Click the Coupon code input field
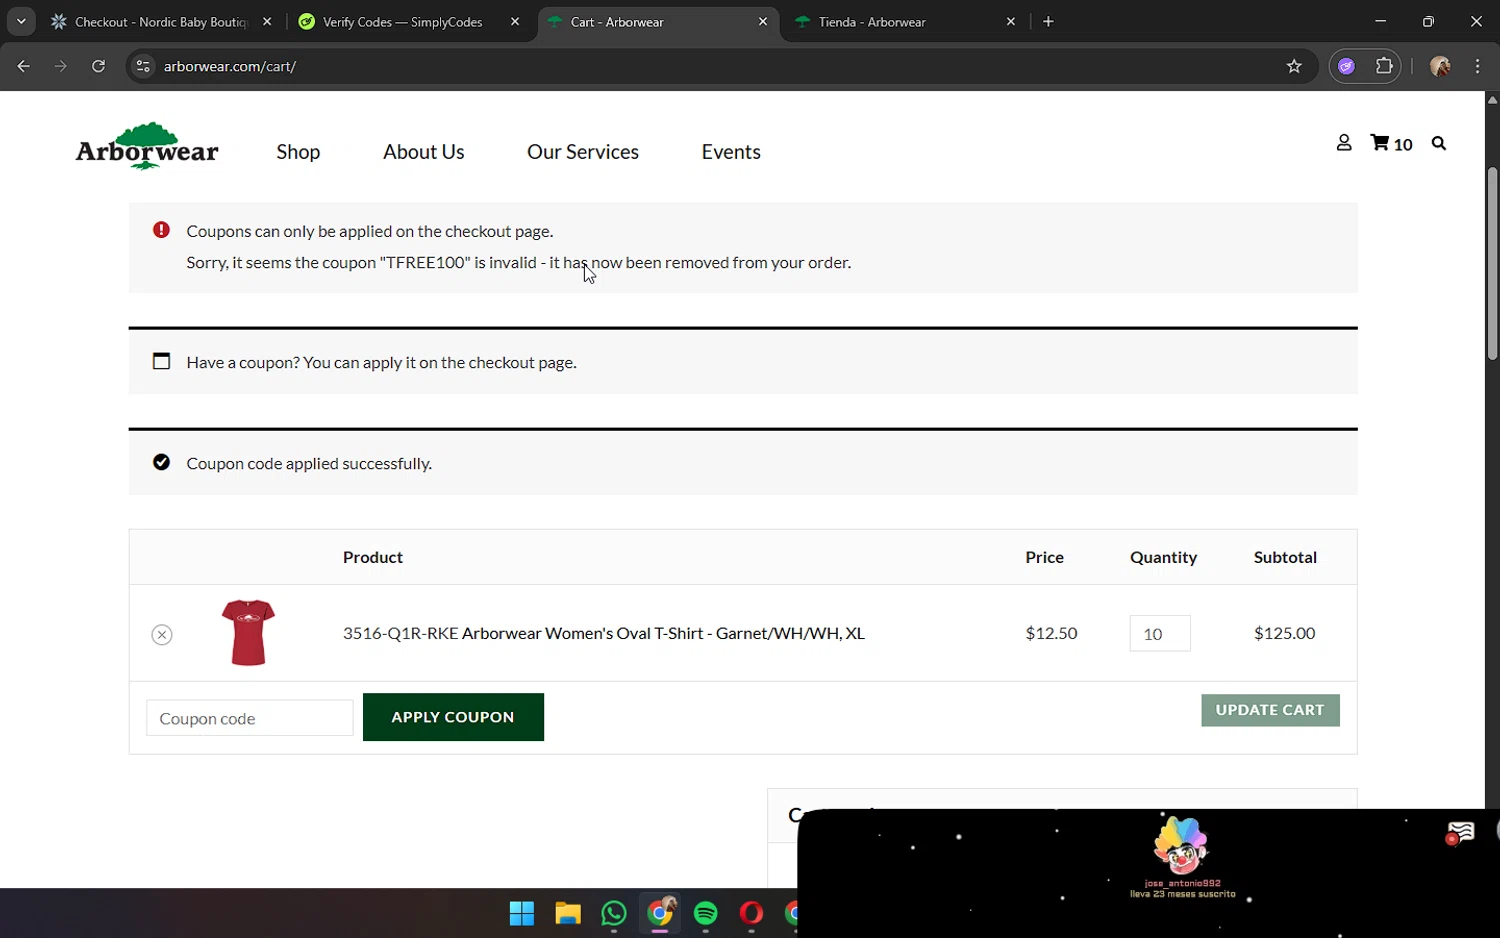 (x=250, y=718)
